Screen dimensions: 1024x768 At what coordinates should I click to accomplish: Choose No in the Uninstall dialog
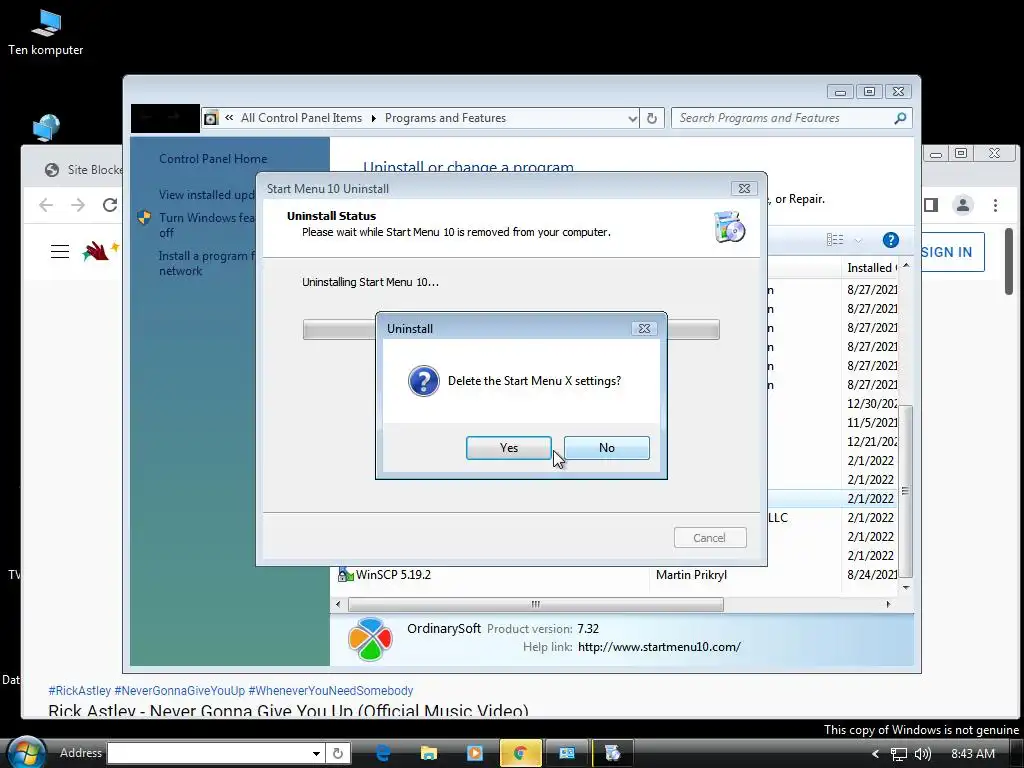tap(606, 448)
